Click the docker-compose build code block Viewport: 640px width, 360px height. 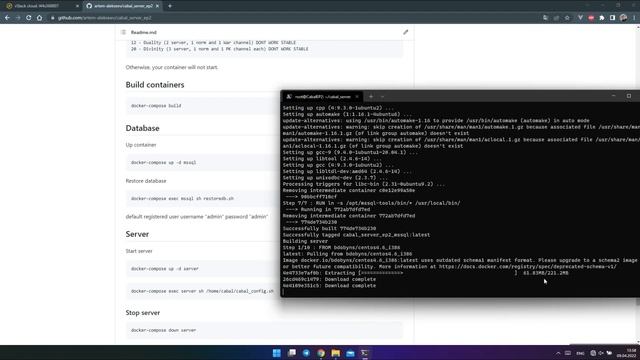(x=203, y=106)
